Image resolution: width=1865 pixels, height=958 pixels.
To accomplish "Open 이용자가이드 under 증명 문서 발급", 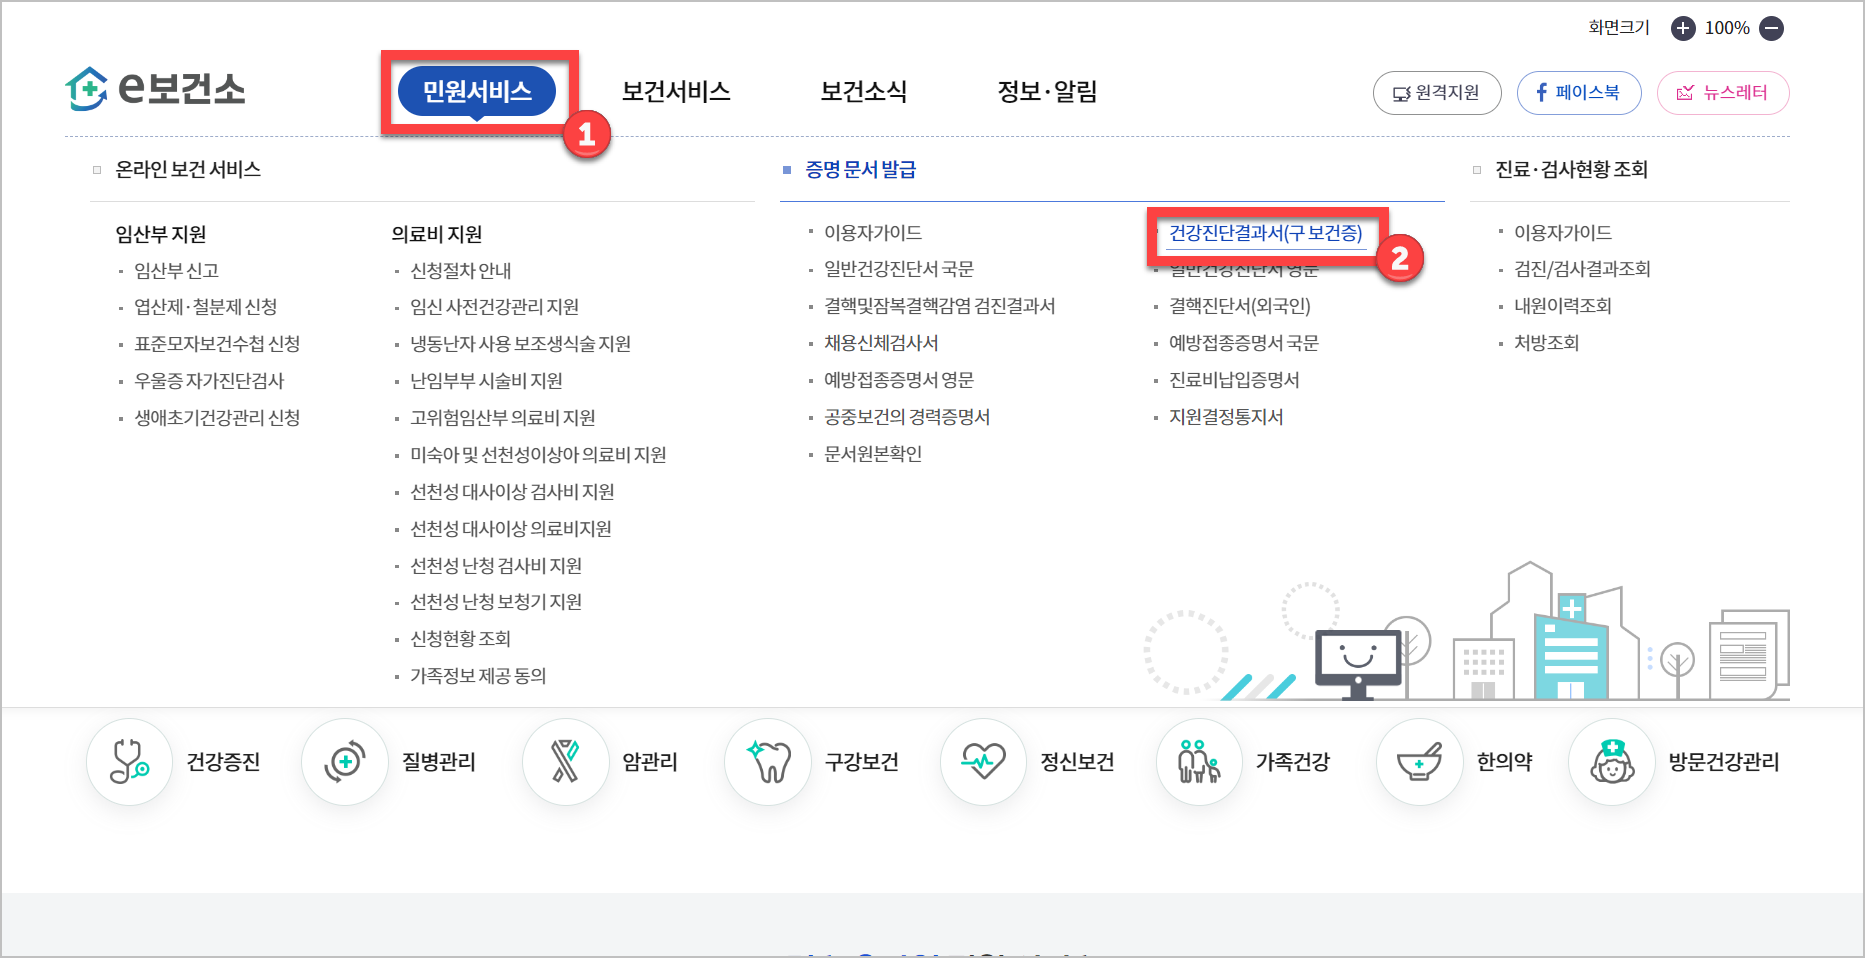I will click(x=873, y=233).
